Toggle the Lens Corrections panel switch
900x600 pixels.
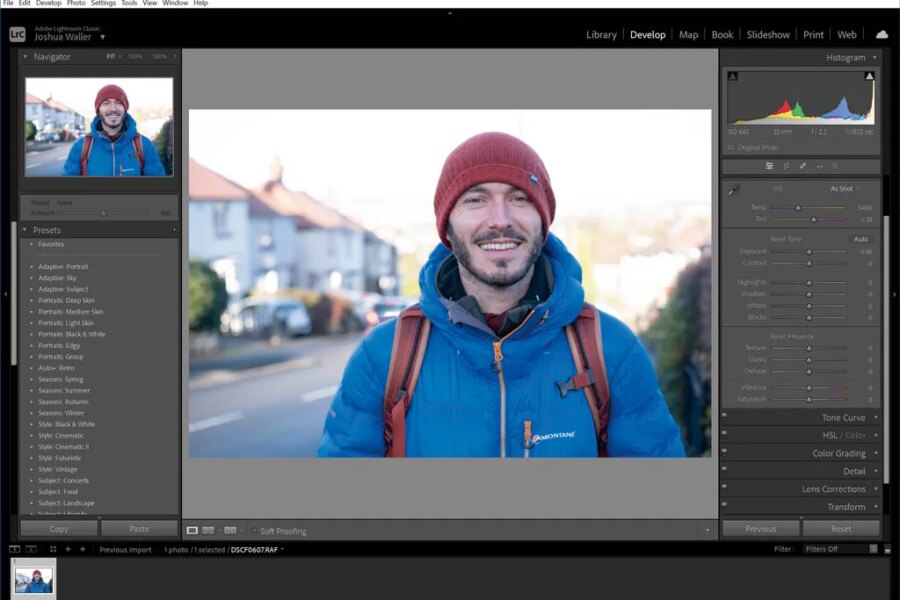click(724, 489)
